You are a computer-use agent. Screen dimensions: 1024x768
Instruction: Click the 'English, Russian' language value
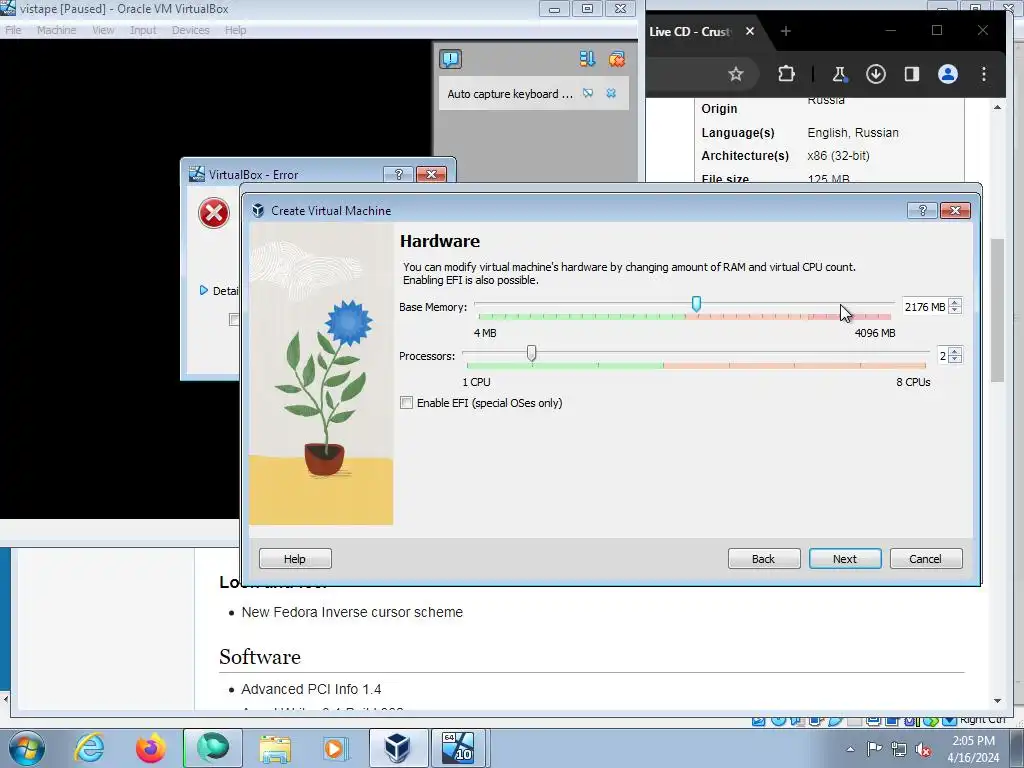(x=853, y=133)
